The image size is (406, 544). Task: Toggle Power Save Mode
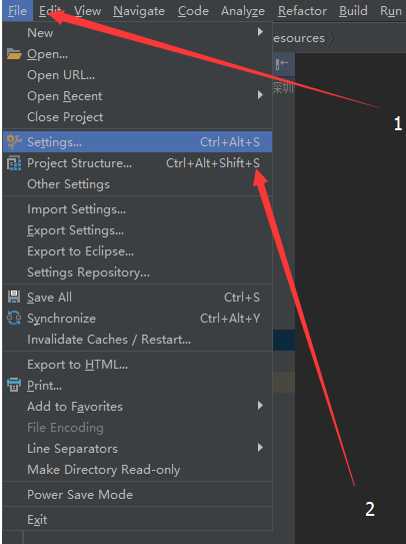[80, 494]
